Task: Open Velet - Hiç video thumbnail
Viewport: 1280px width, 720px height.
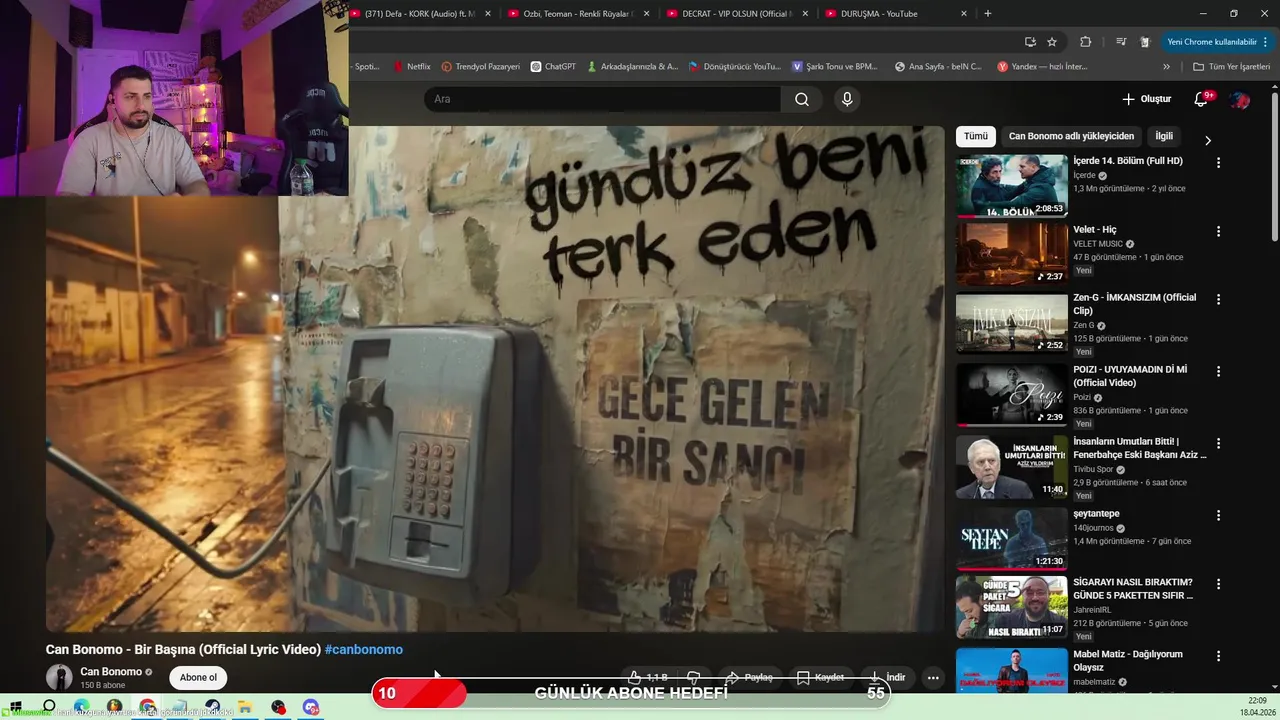Action: coord(1012,254)
